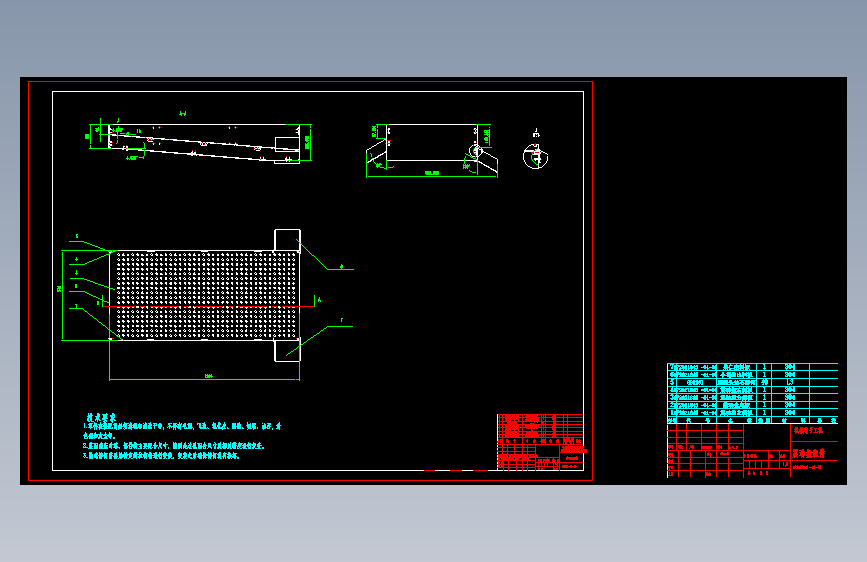Click row 1 of the cyan parts list
Screen dimensions: 867x562
753,413
